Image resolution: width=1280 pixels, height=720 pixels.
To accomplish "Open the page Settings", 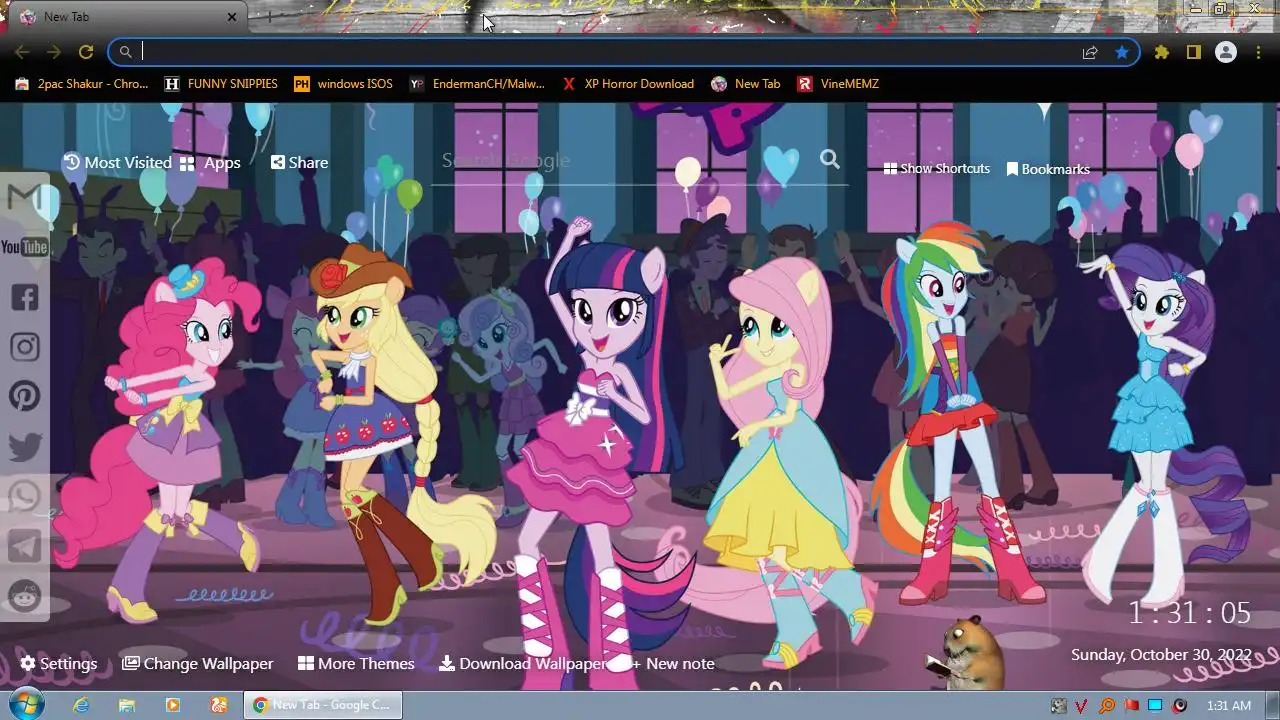I will point(59,664).
